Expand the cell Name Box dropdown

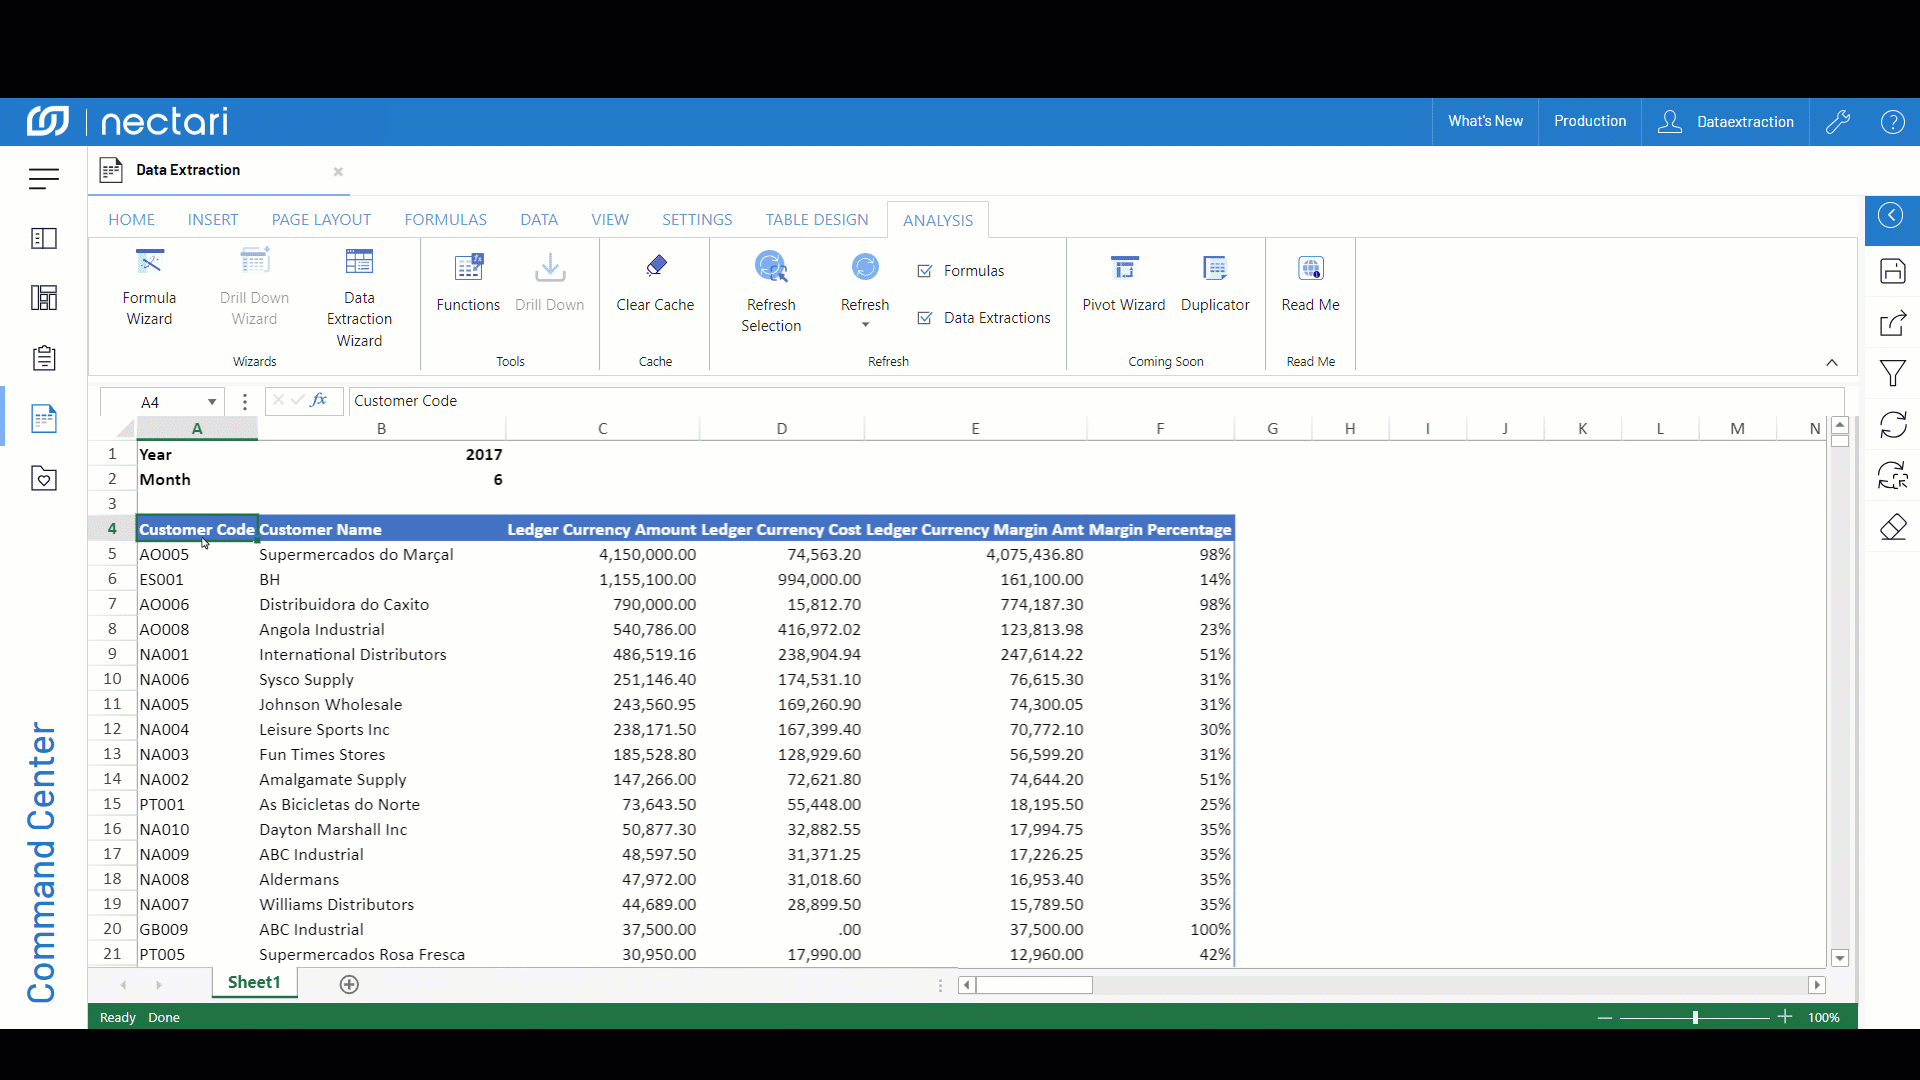[x=212, y=402]
